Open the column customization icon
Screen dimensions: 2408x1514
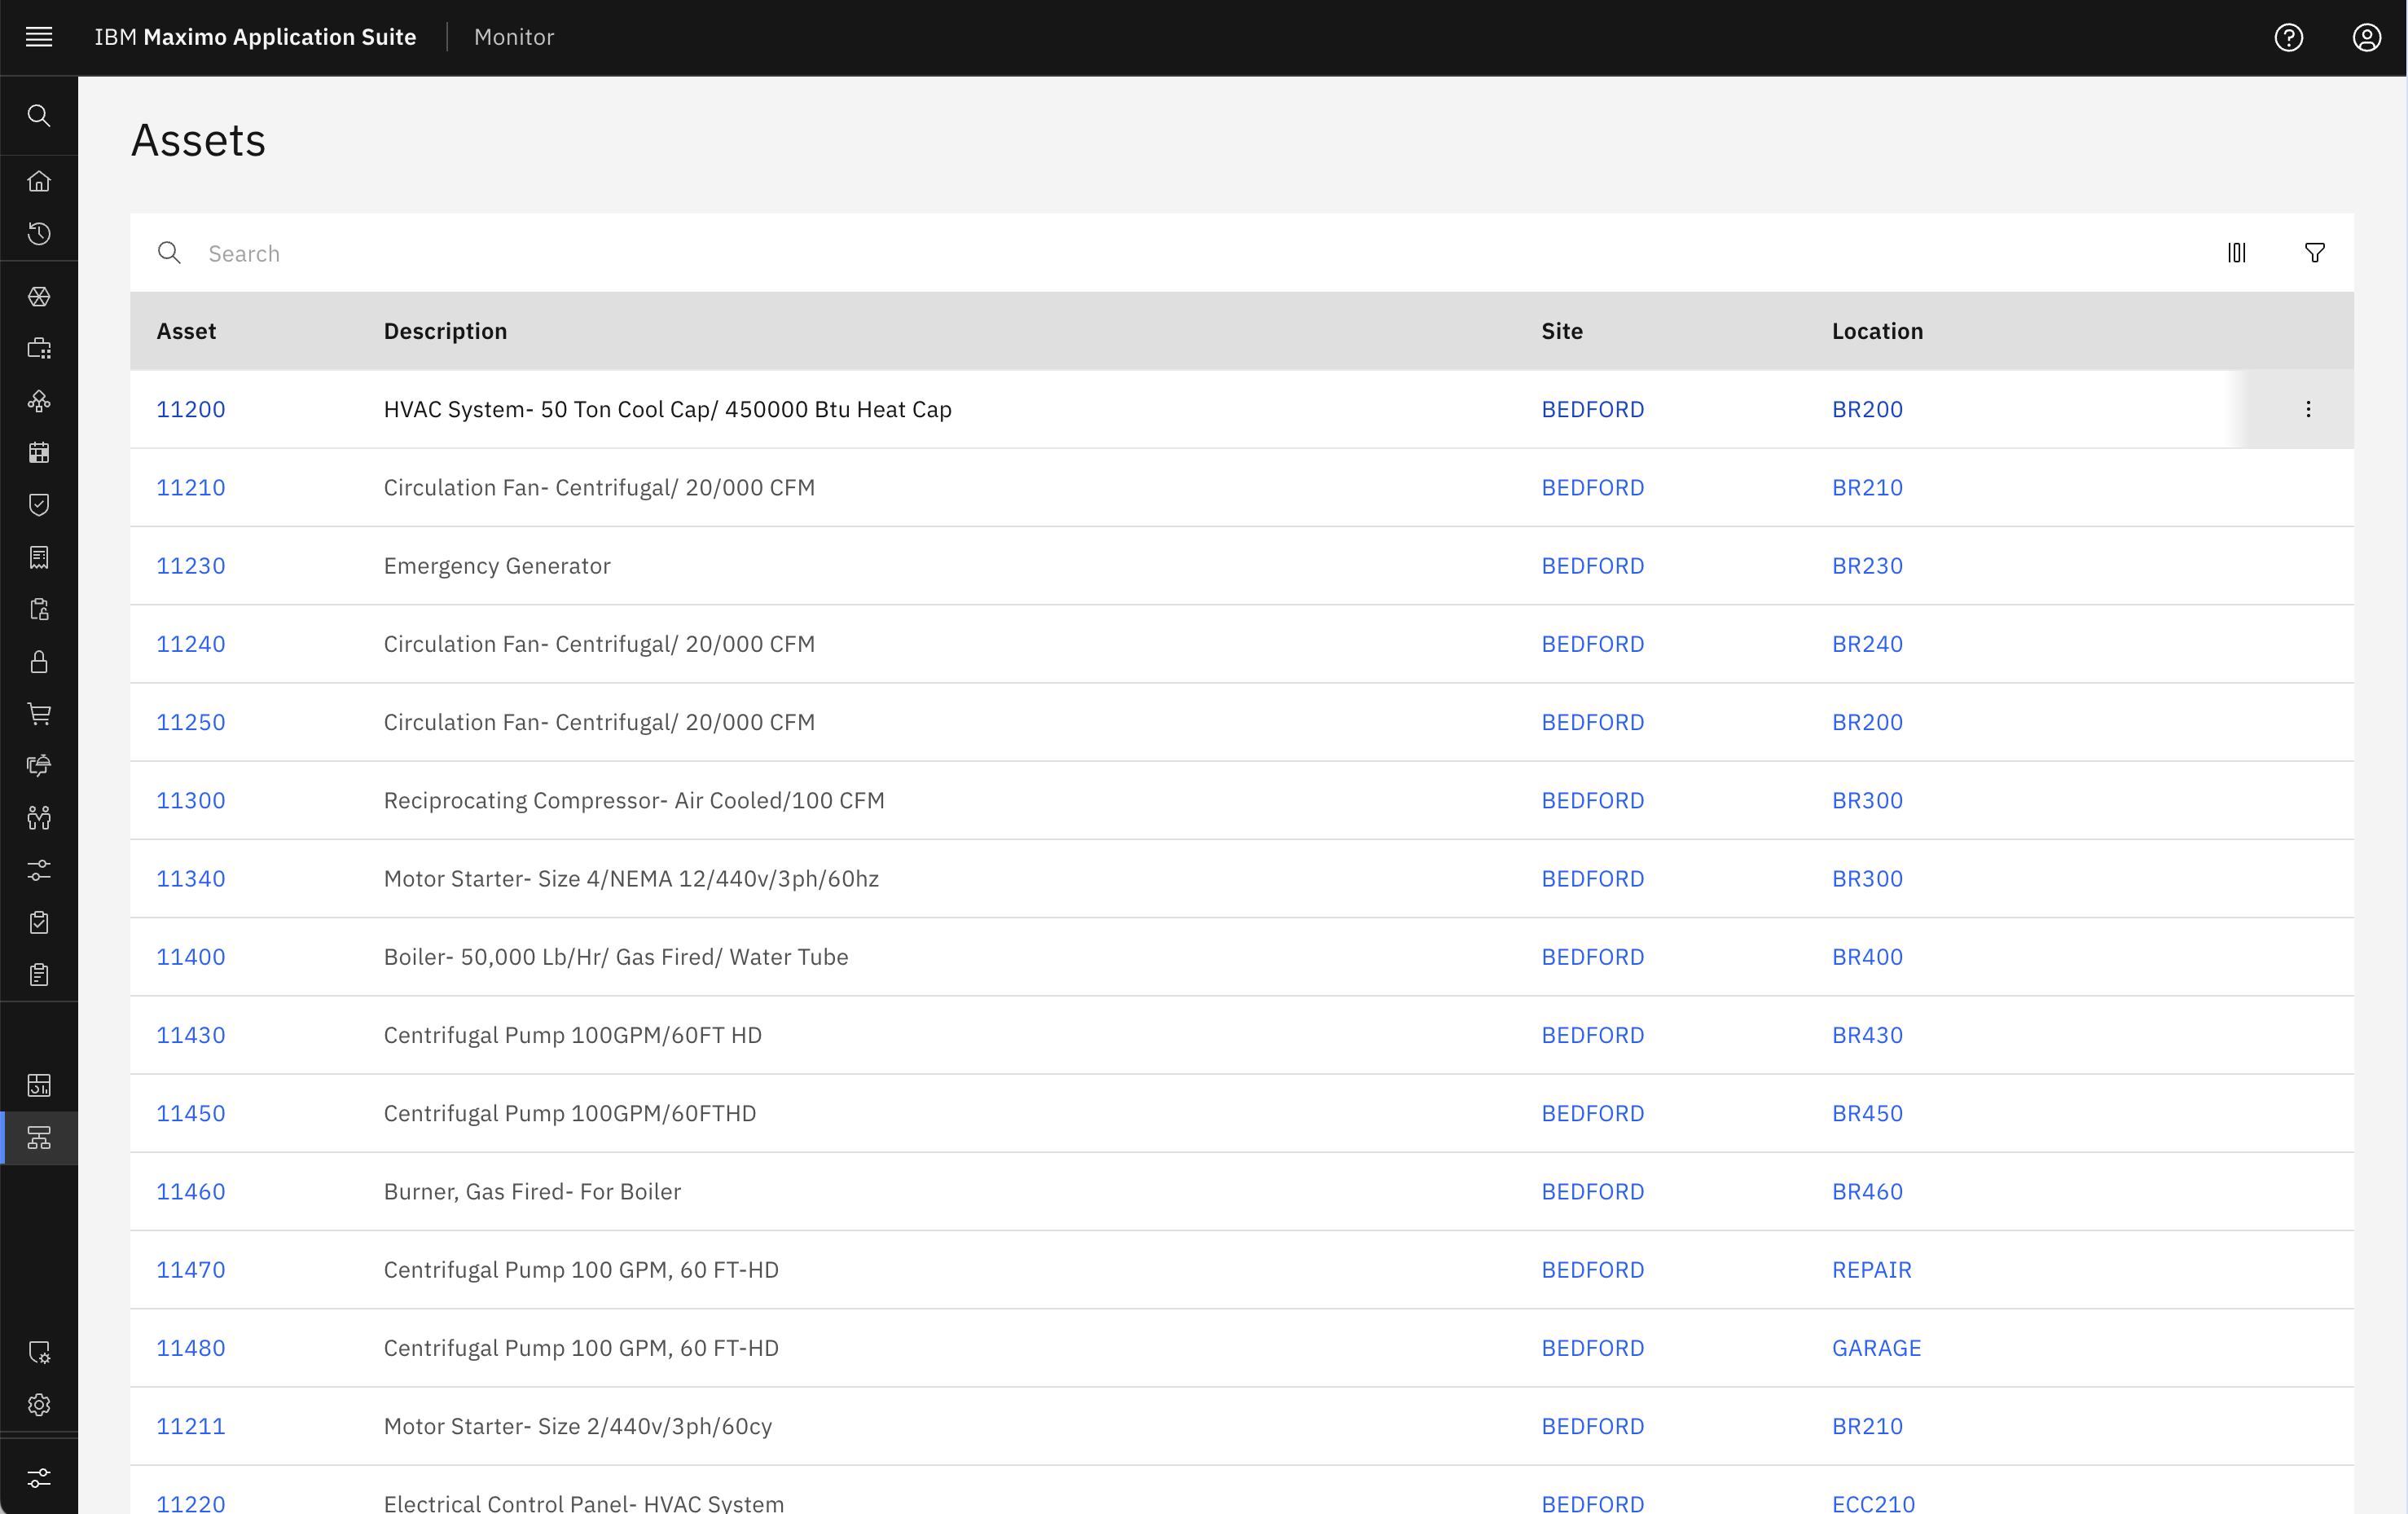point(2237,253)
